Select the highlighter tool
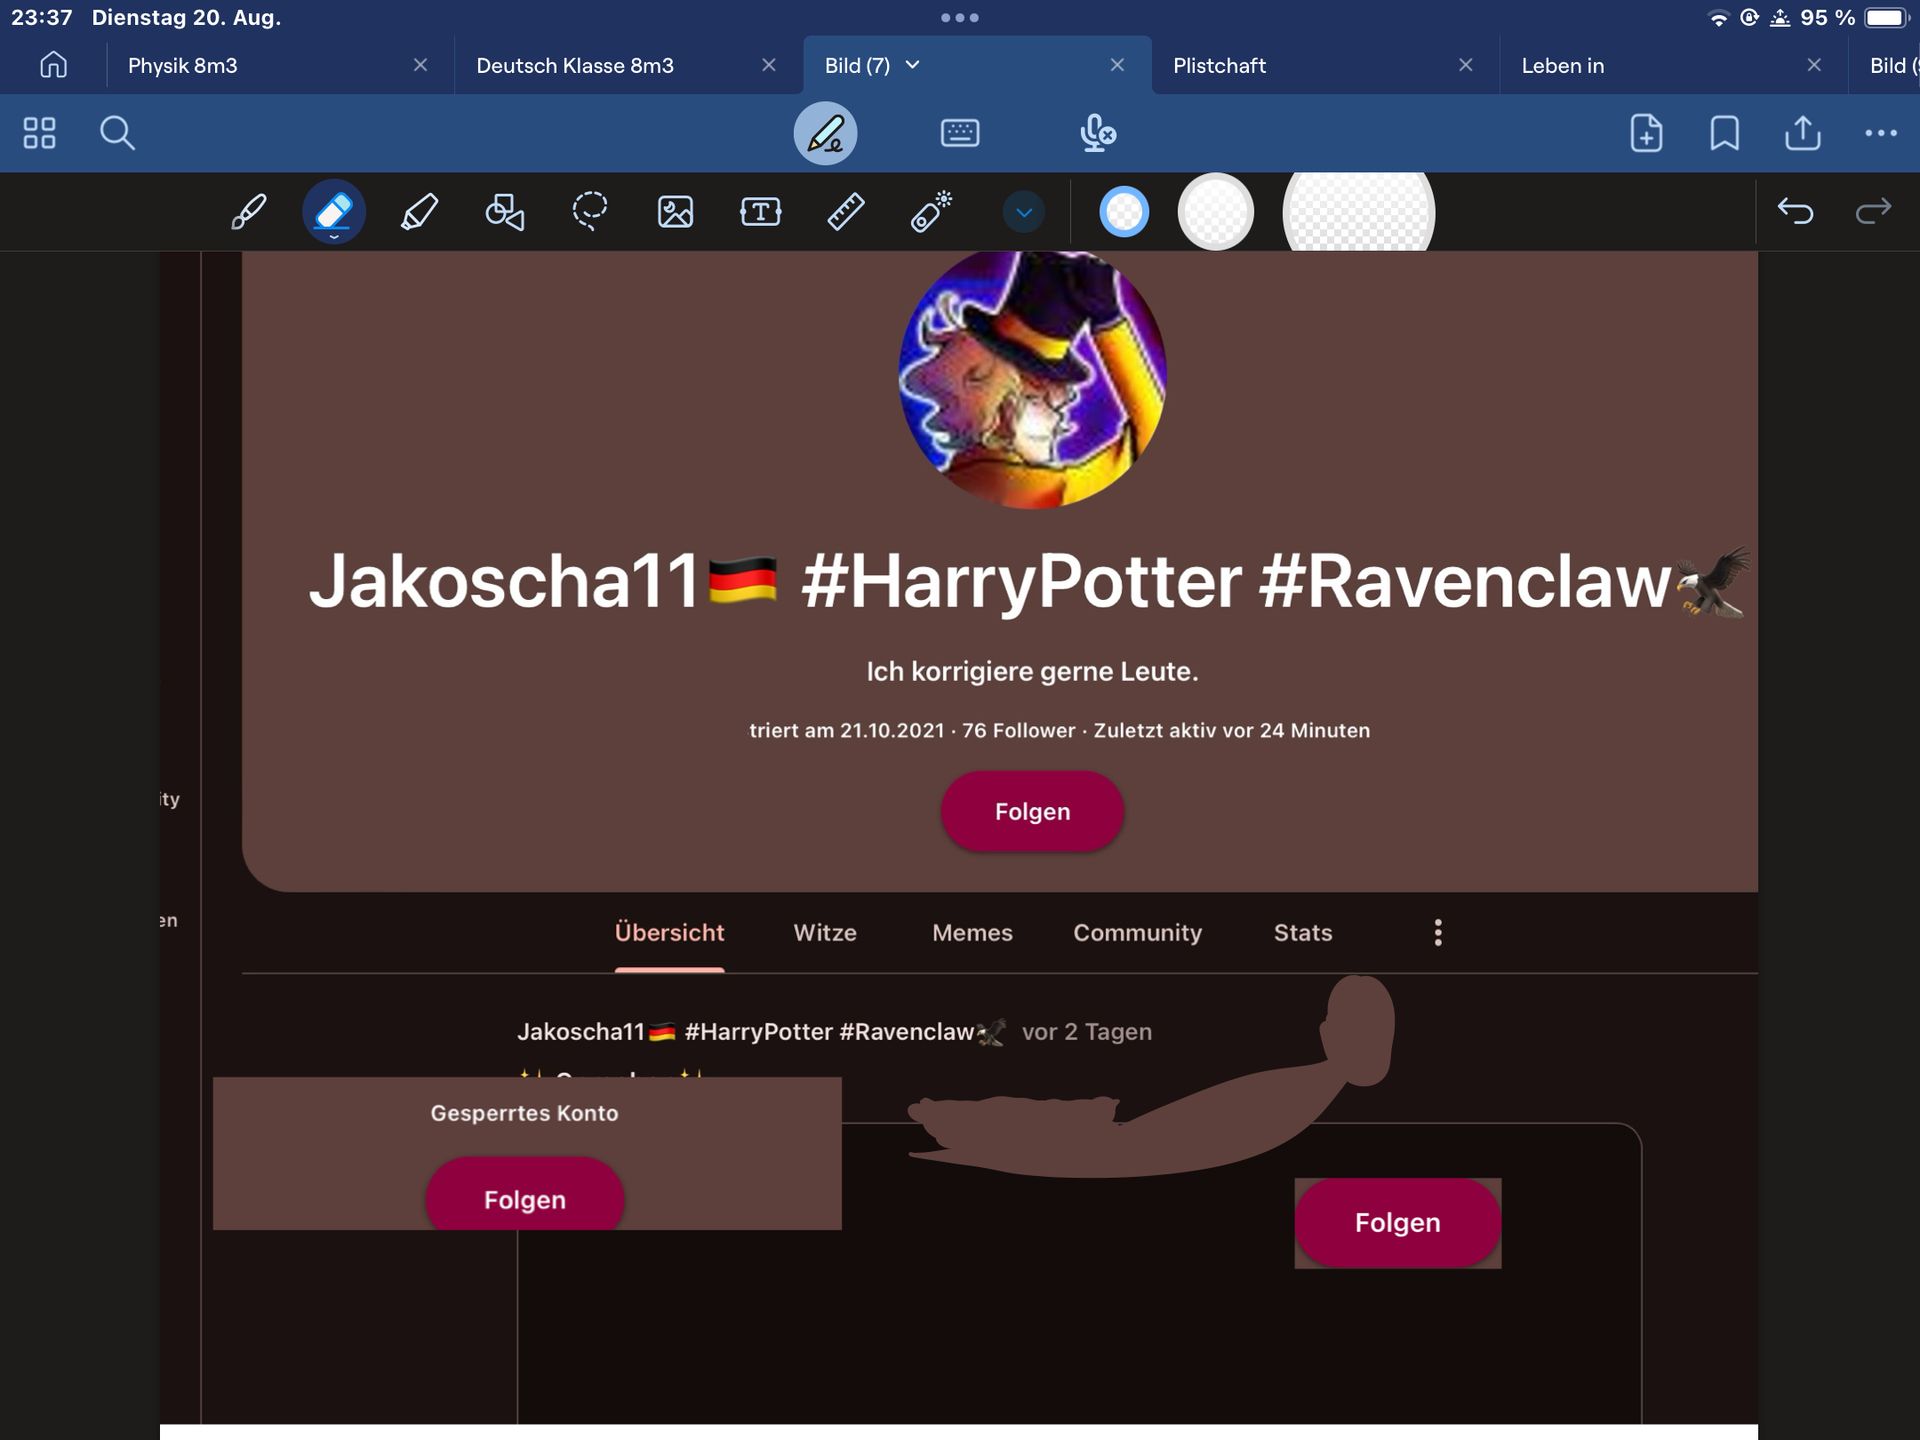The height and width of the screenshot is (1440, 1920). tap(419, 212)
